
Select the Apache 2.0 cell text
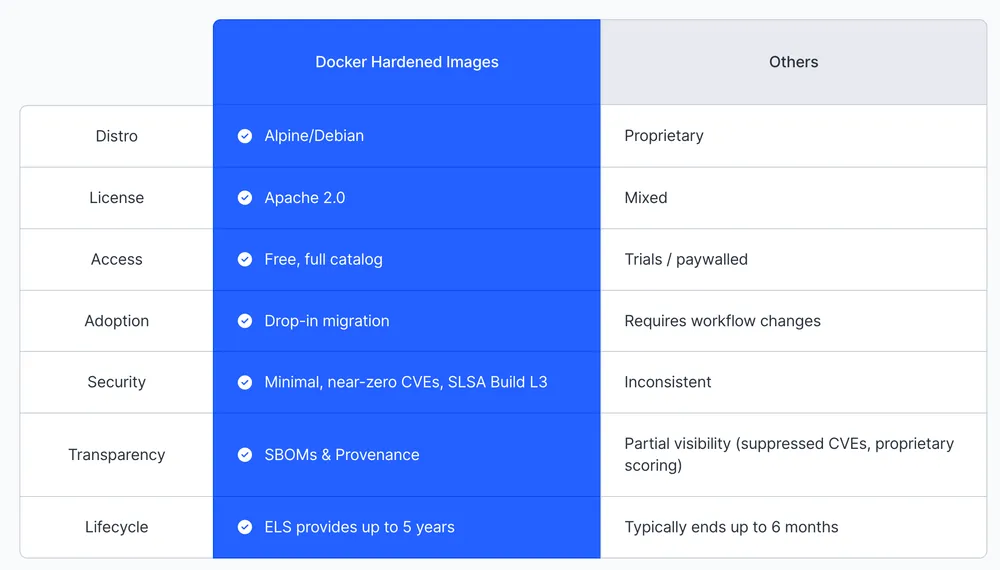(305, 198)
